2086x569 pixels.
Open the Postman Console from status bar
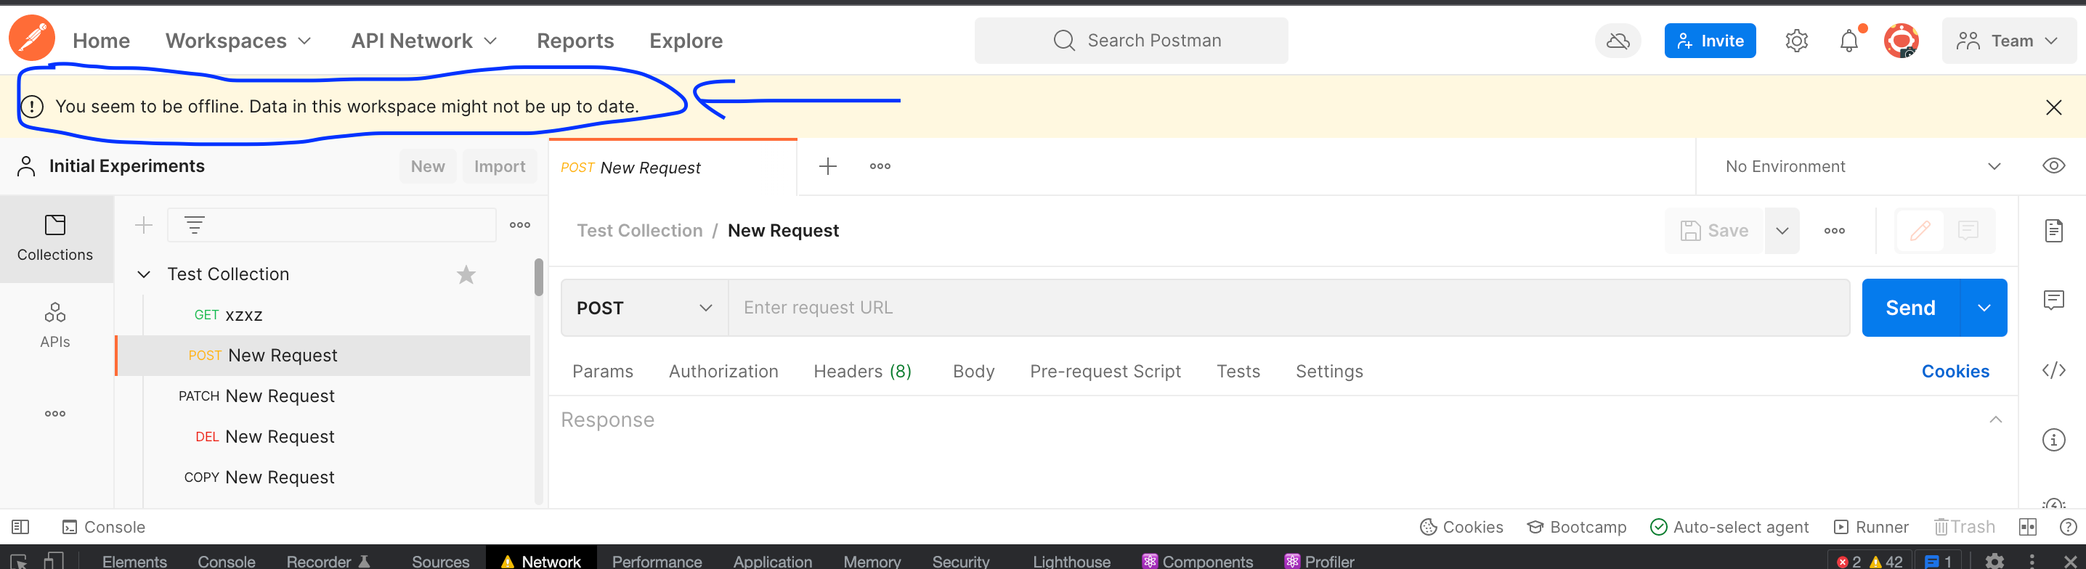[104, 527]
